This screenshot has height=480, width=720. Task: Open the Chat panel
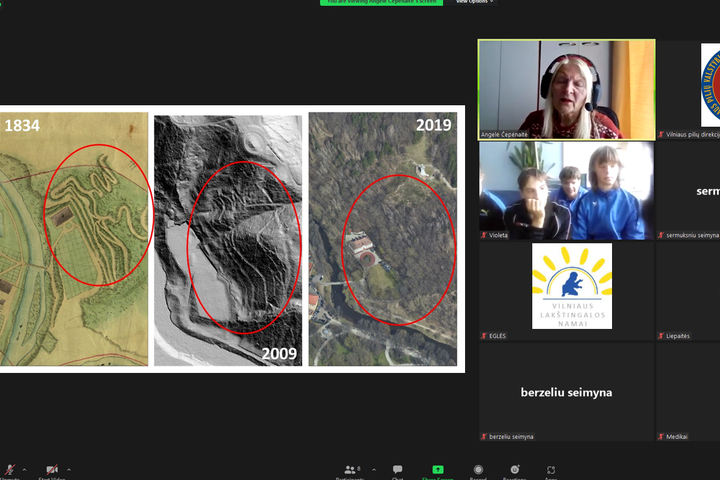(397, 471)
